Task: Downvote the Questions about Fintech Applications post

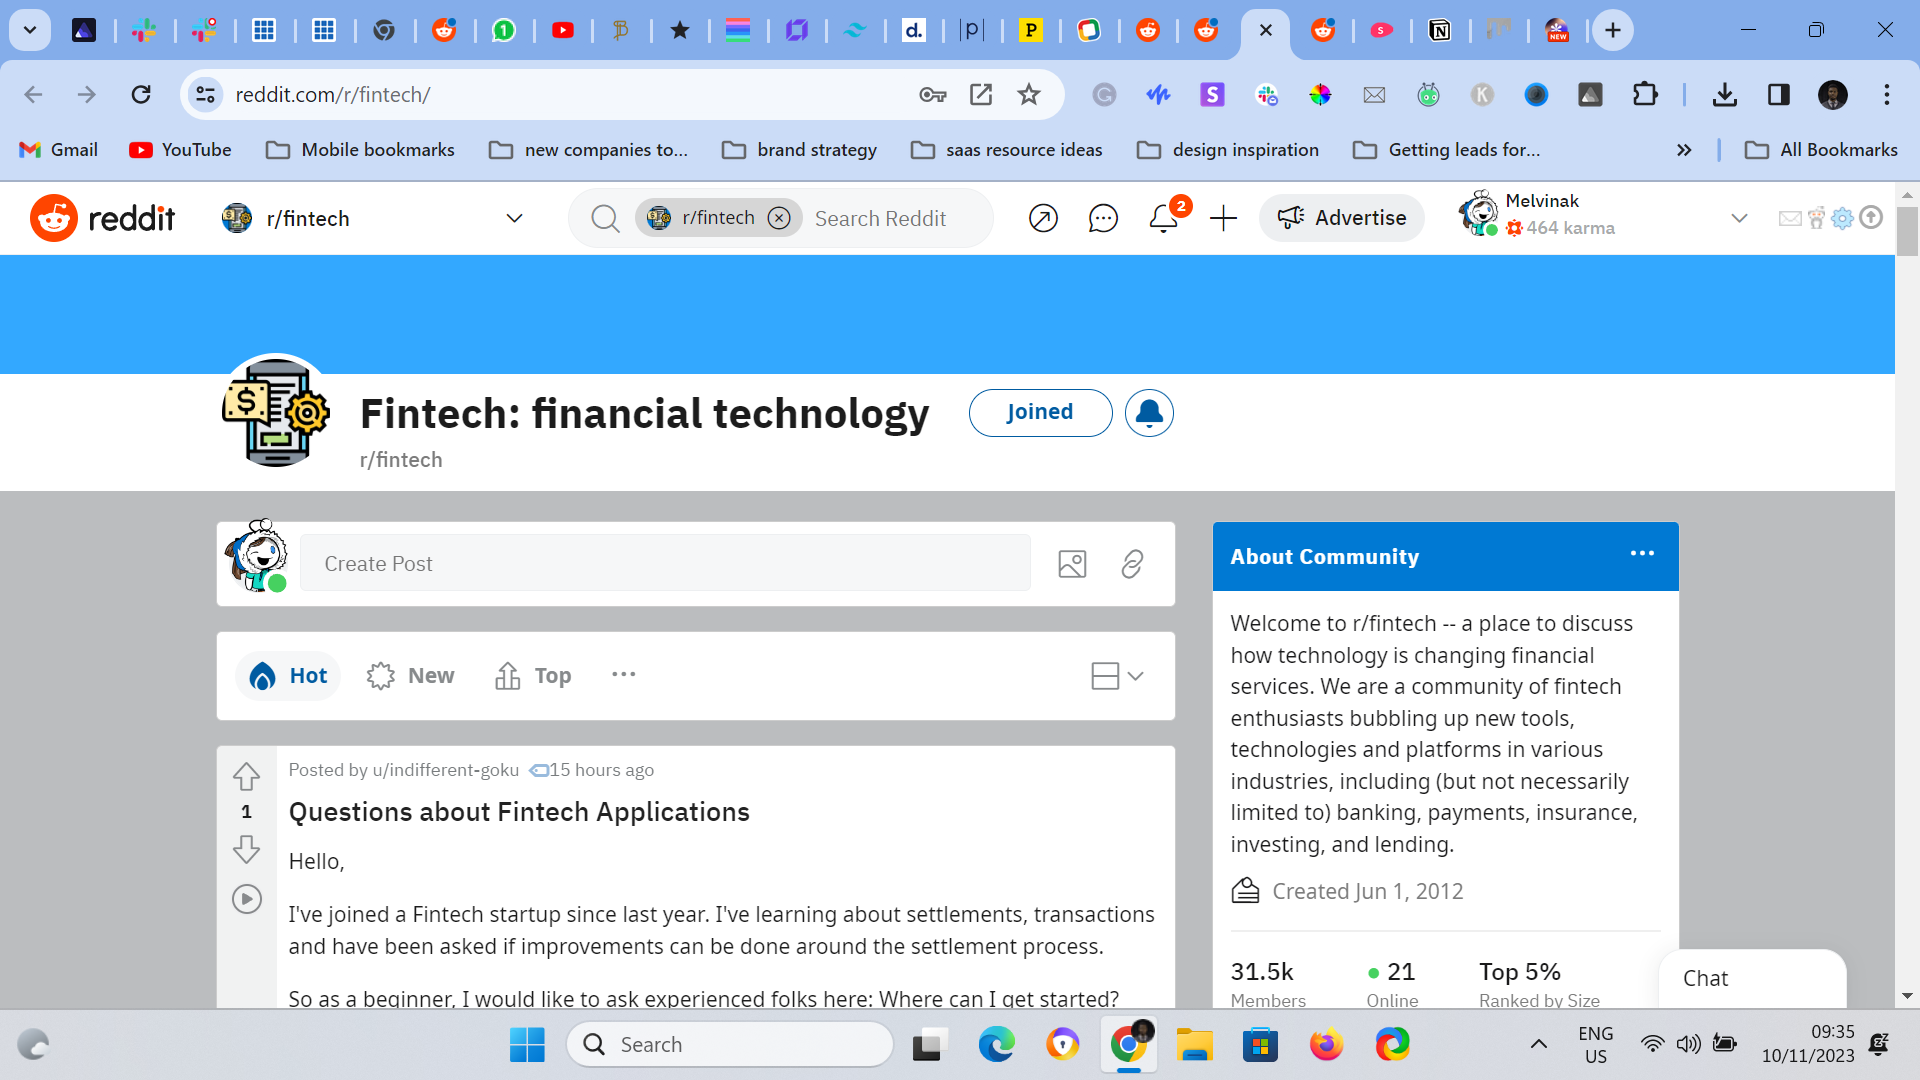Action: click(246, 849)
